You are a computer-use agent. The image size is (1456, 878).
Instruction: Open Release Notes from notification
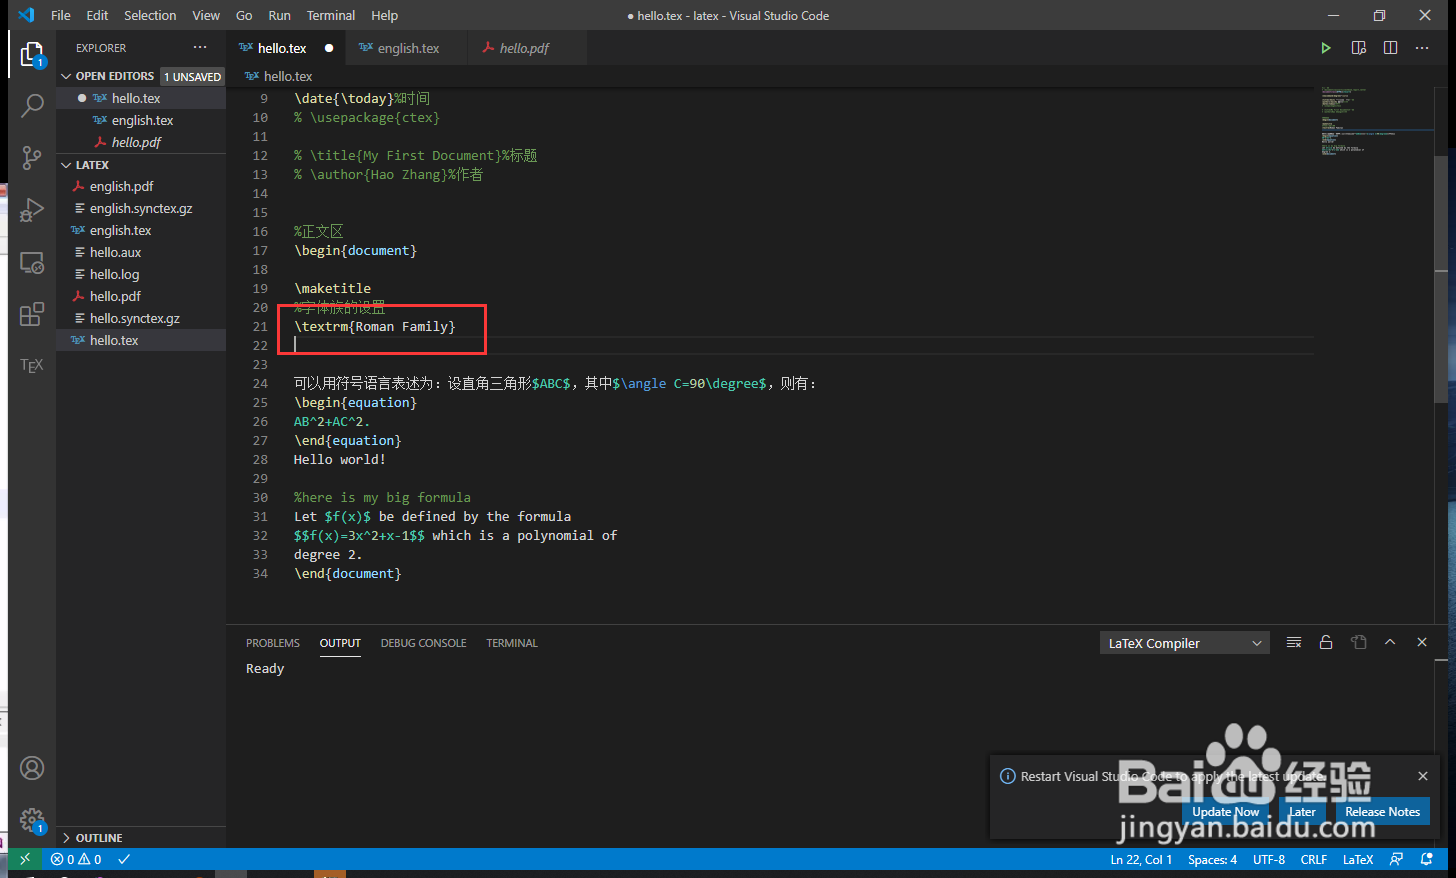[x=1382, y=812]
